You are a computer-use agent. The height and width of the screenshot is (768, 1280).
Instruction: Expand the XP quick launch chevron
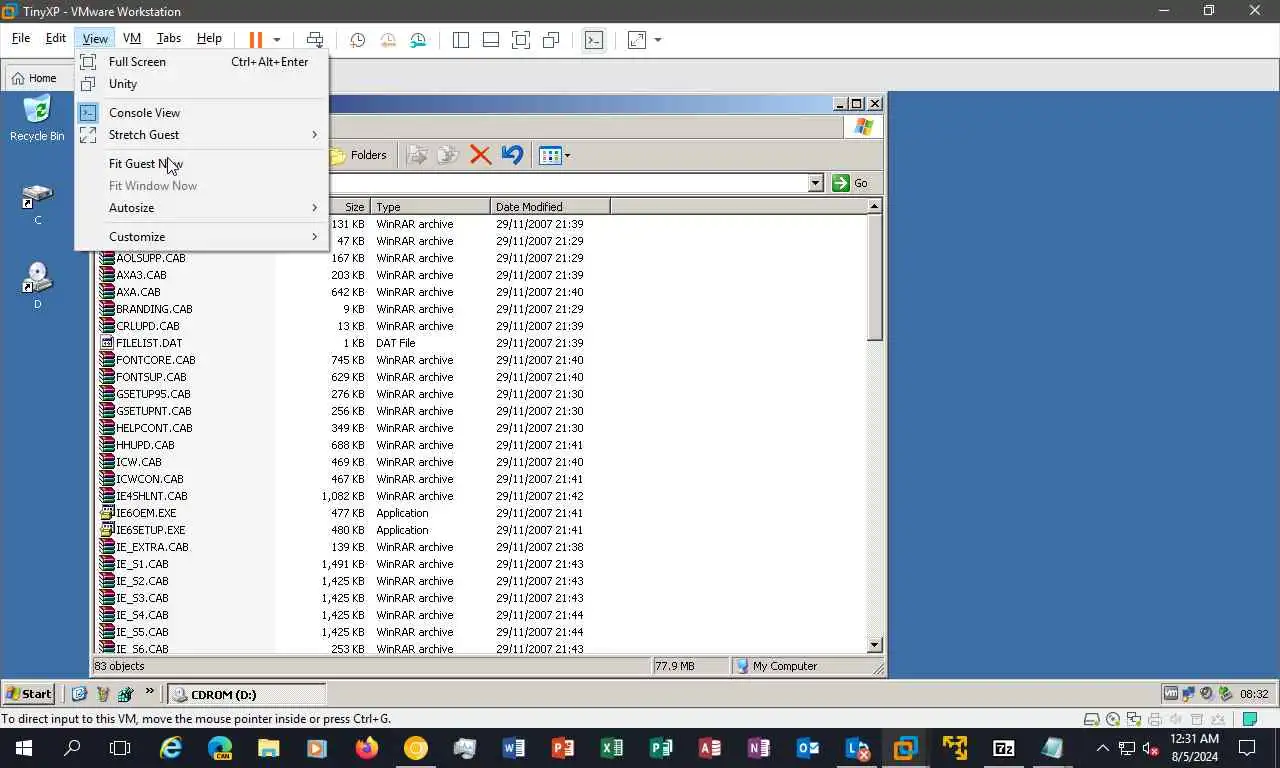click(150, 692)
